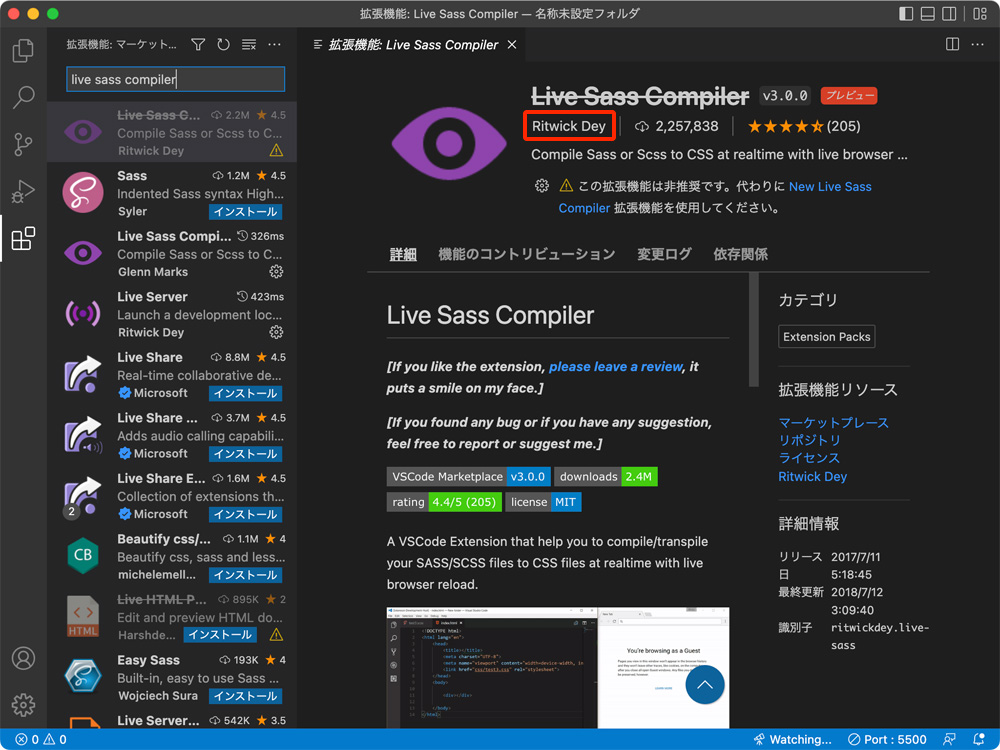Screen dimensions: 1000x750
Task: Switch to the 依存関係 tab
Action: 740,254
